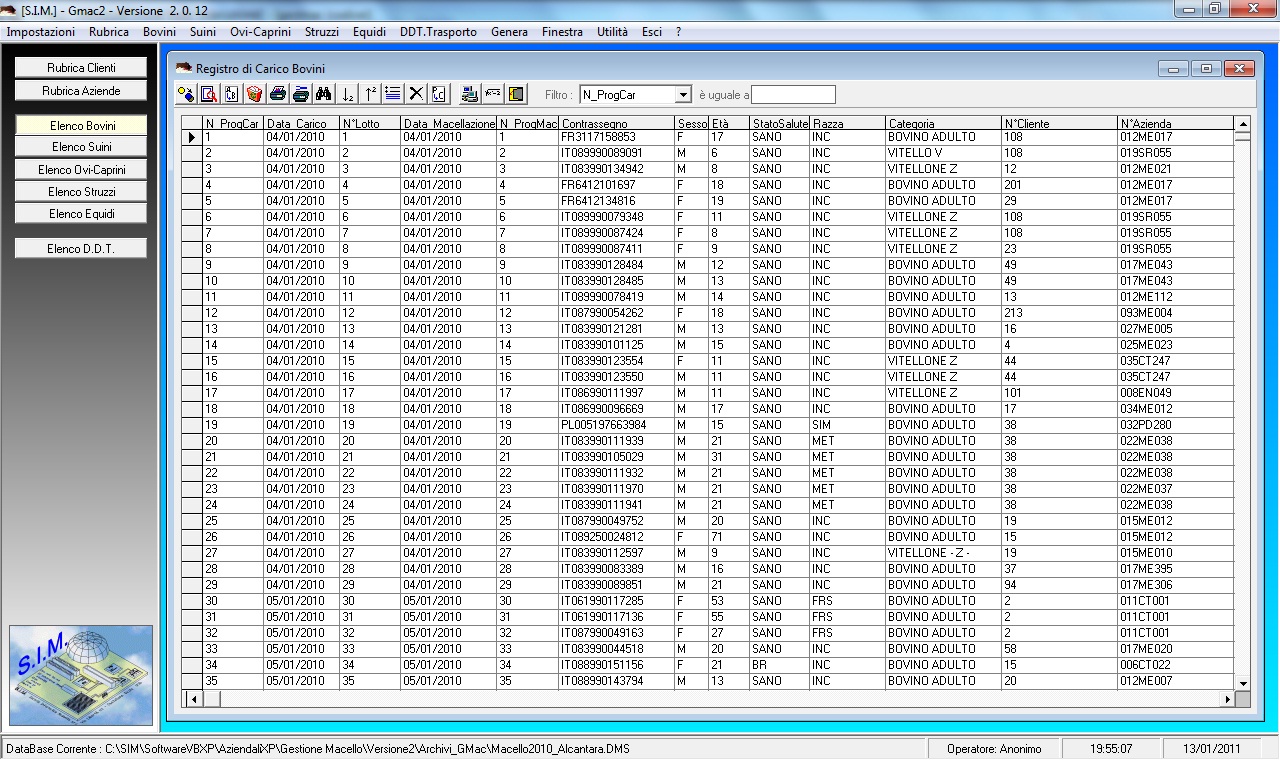Viewport: 1280px width, 760px height.
Task: Sort descending with the up-arrow icon
Action: [371, 94]
